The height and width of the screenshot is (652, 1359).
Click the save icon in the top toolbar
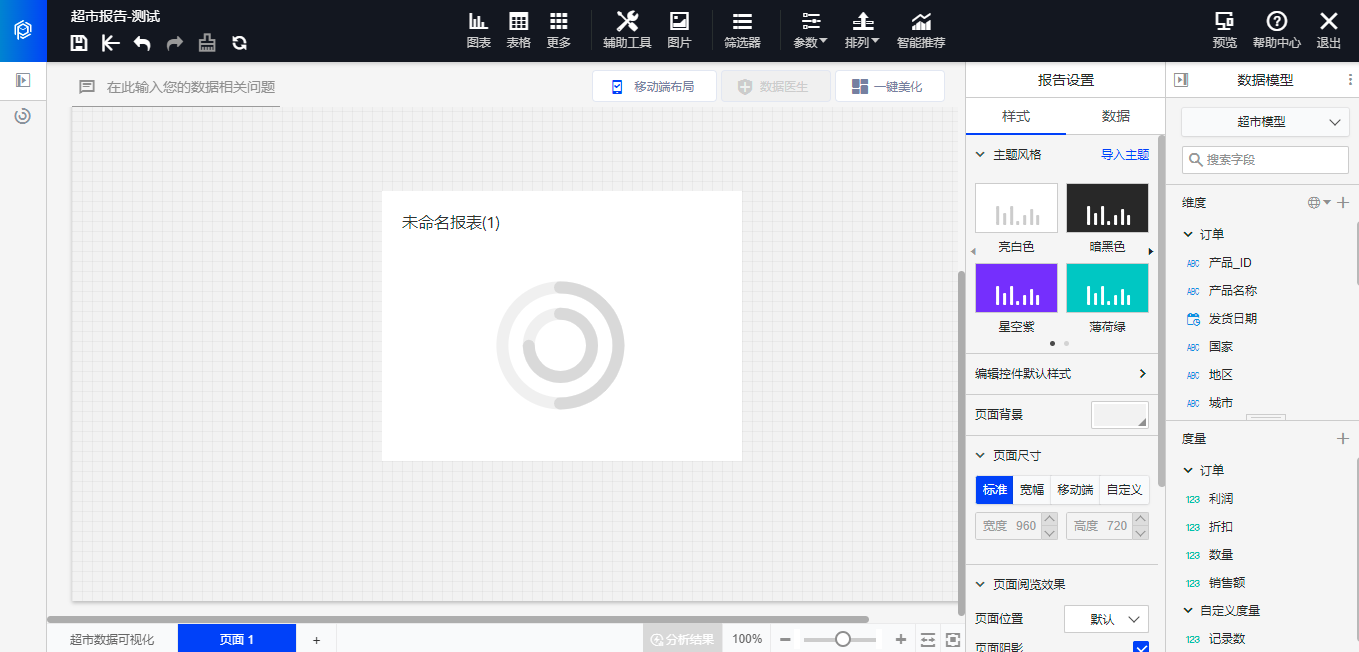pos(79,43)
